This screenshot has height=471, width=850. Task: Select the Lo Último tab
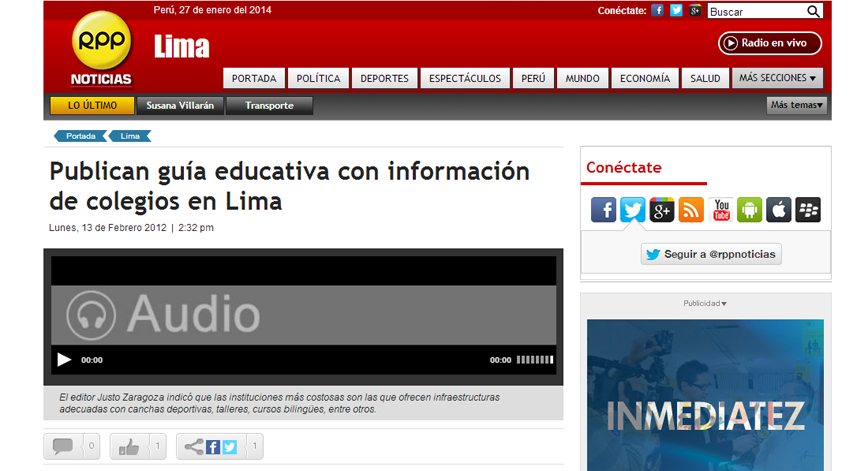coord(92,105)
